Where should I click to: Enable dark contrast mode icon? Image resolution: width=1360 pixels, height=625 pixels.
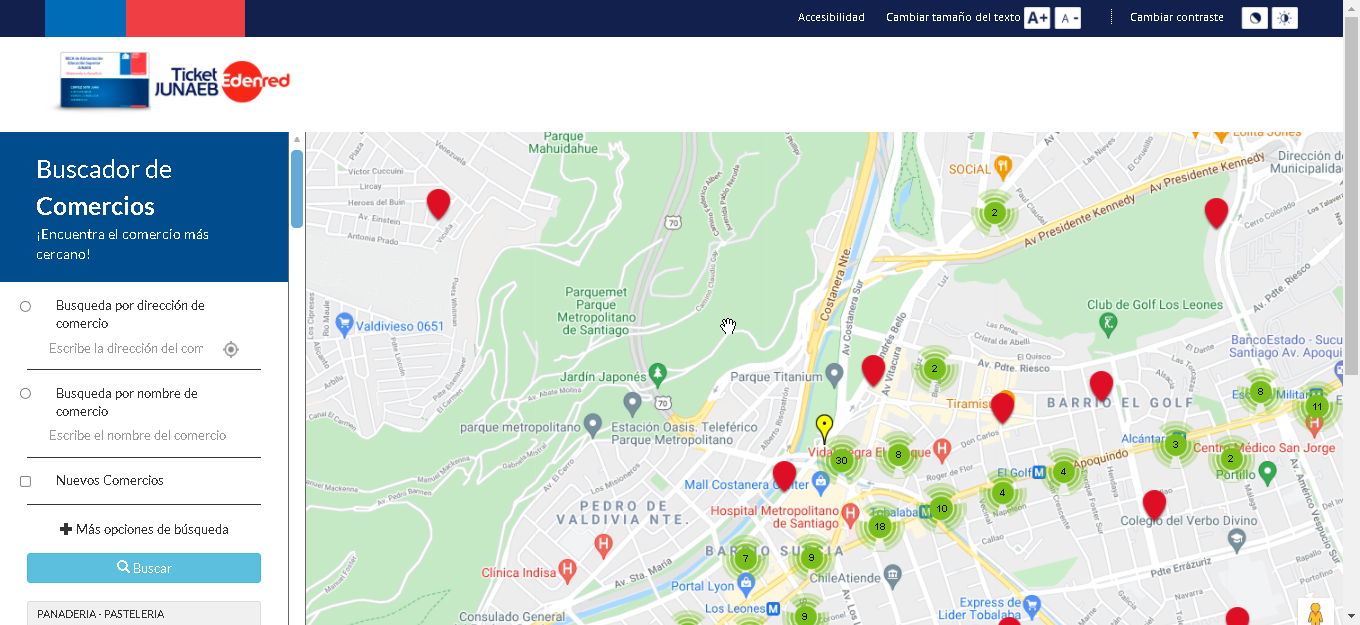point(1254,18)
